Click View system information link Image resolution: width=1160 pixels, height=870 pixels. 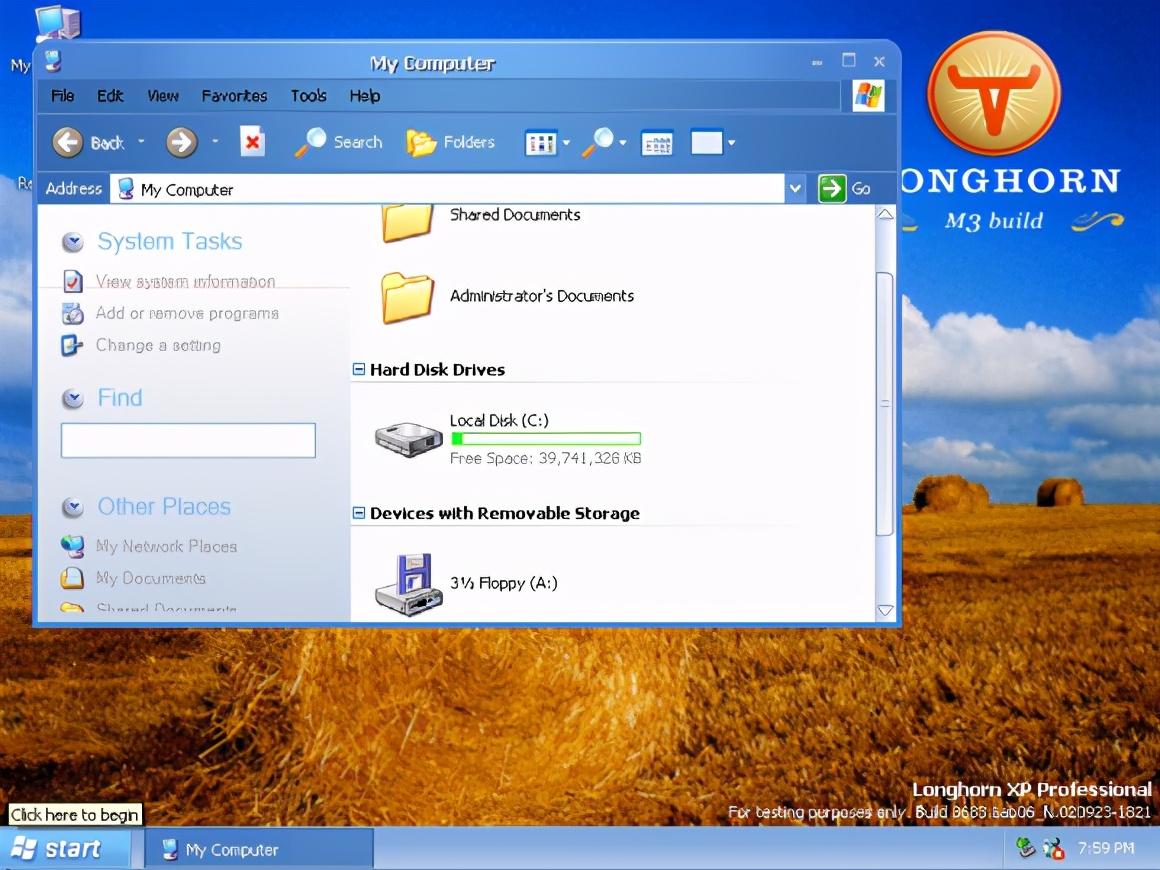(185, 281)
